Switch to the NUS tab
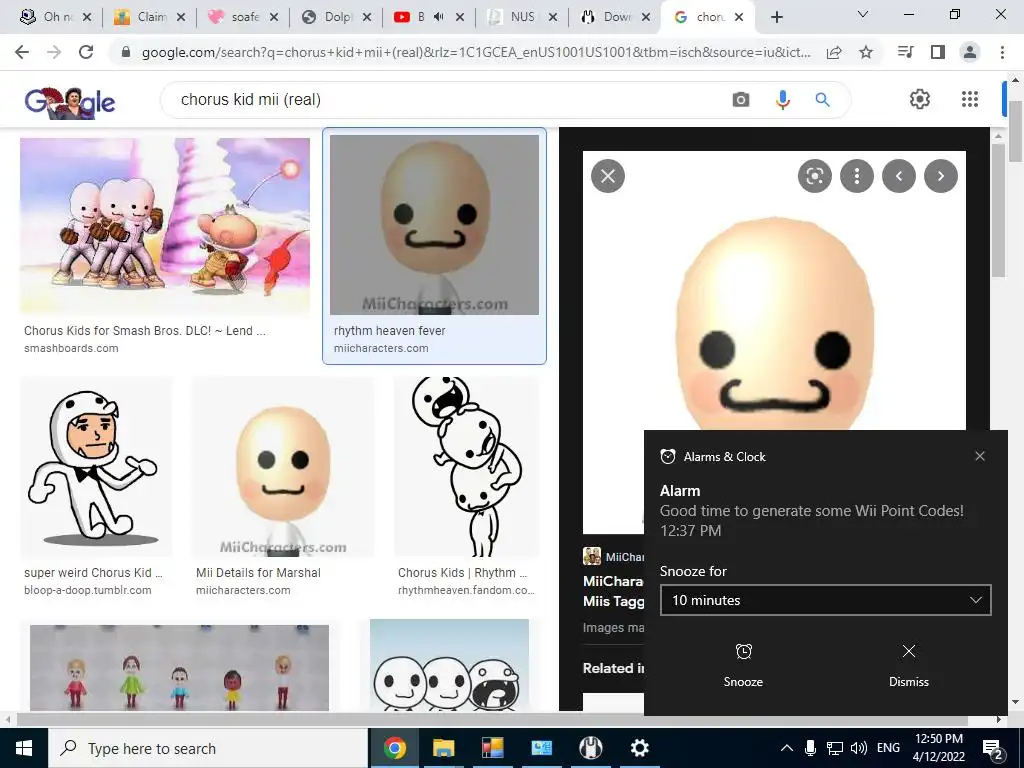The image size is (1024, 768). coord(521,17)
